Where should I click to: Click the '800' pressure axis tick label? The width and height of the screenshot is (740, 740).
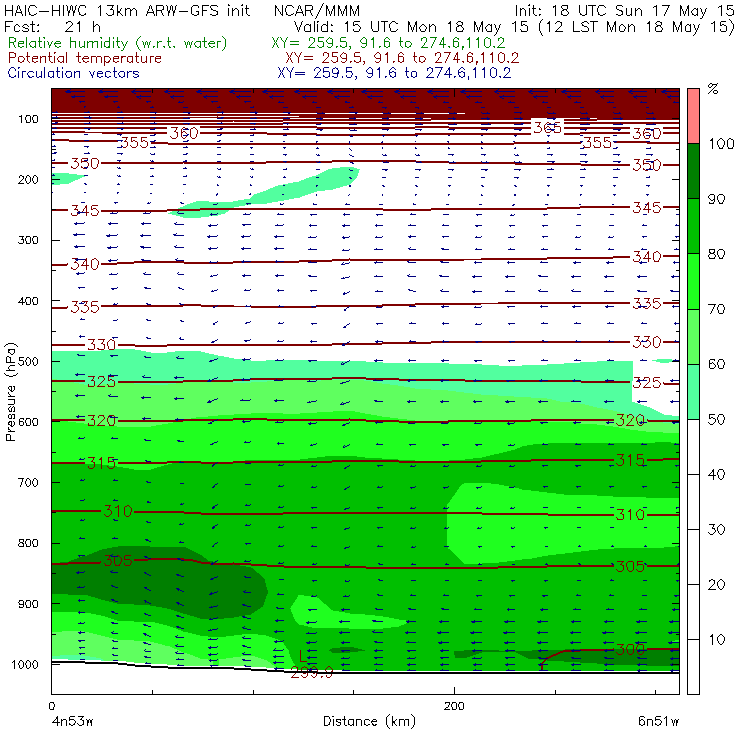click(x=28, y=543)
